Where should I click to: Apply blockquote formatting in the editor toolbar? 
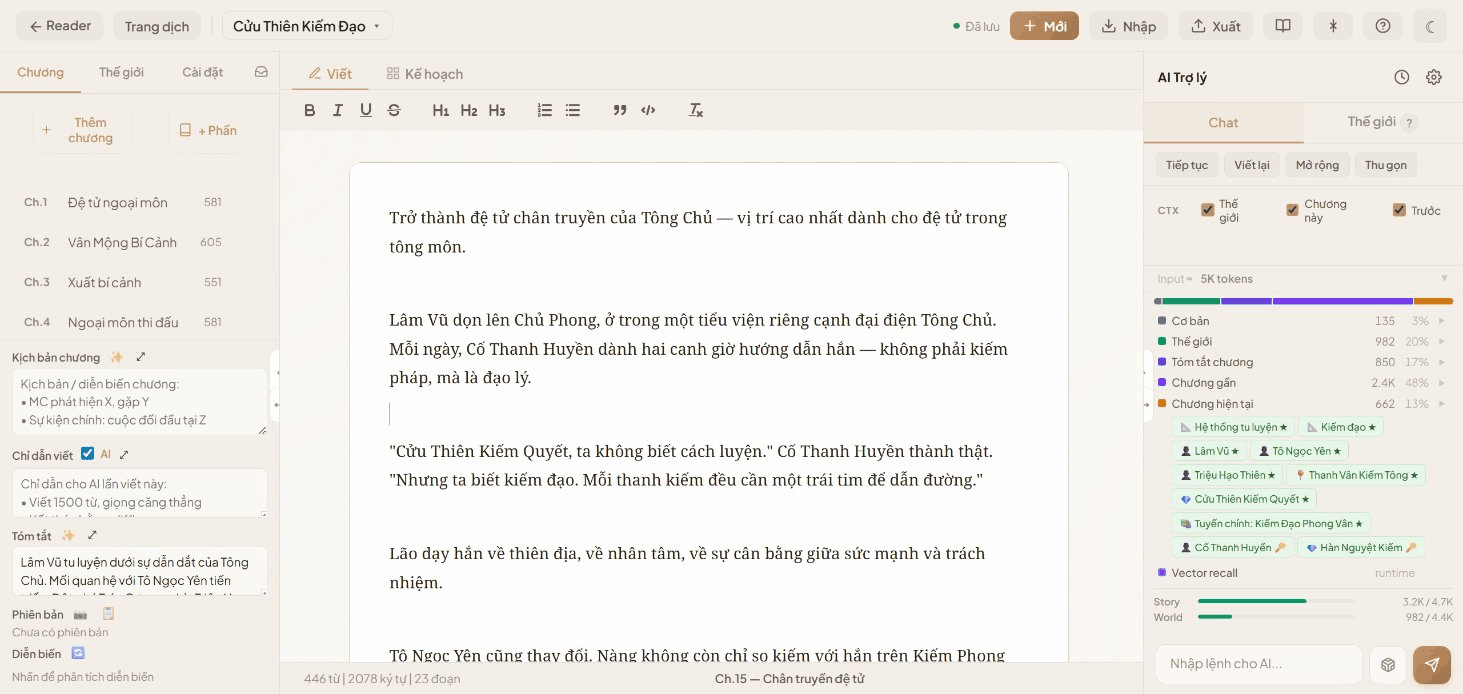tap(620, 110)
